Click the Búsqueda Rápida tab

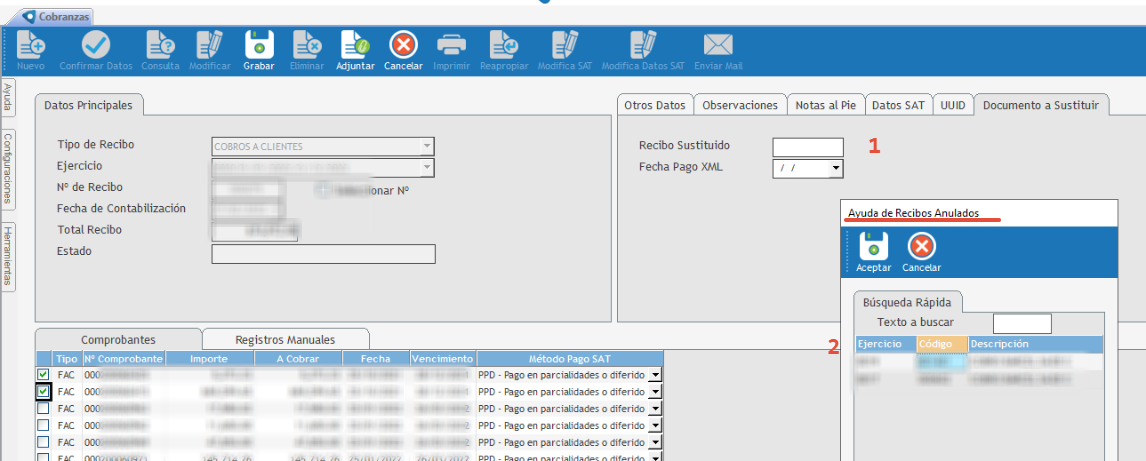click(906, 302)
